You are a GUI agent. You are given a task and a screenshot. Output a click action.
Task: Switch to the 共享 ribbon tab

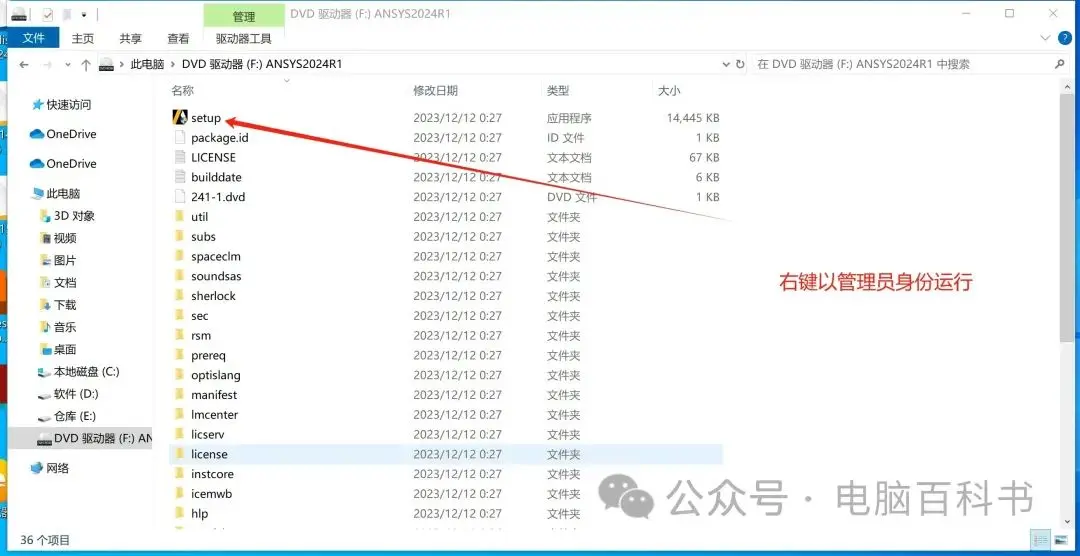pyautogui.click(x=130, y=39)
